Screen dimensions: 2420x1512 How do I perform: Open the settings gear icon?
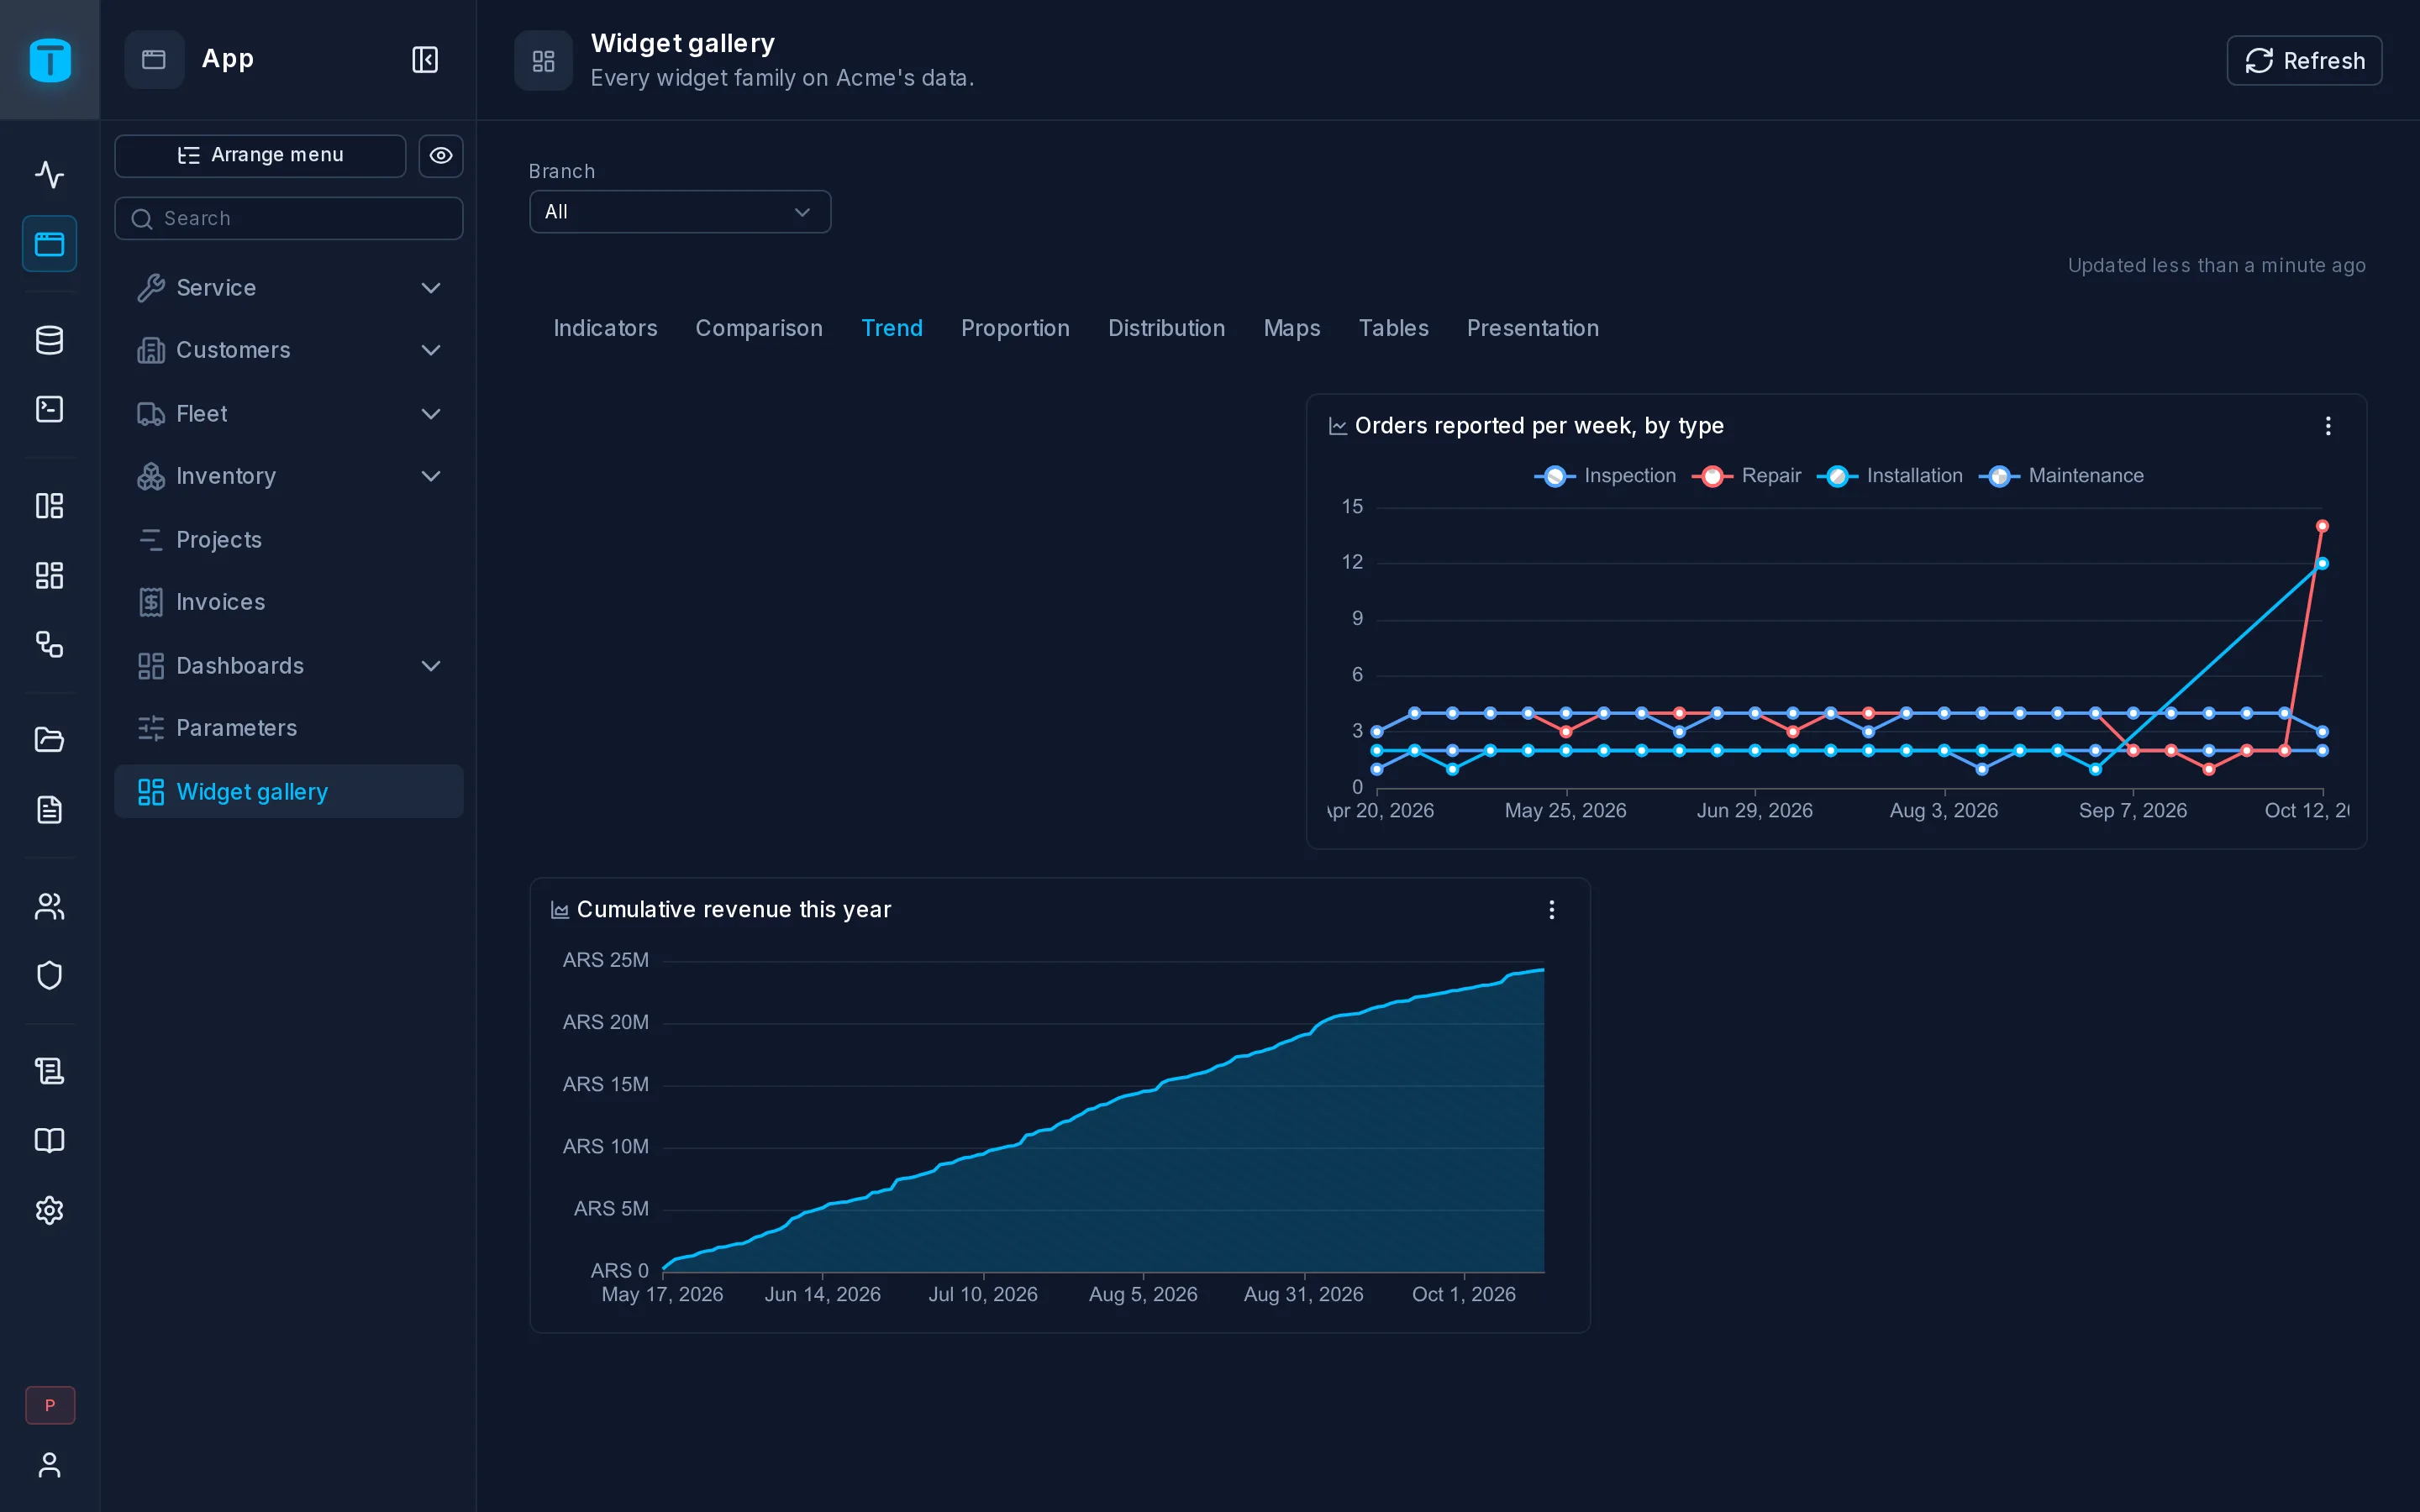click(49, 1210)
